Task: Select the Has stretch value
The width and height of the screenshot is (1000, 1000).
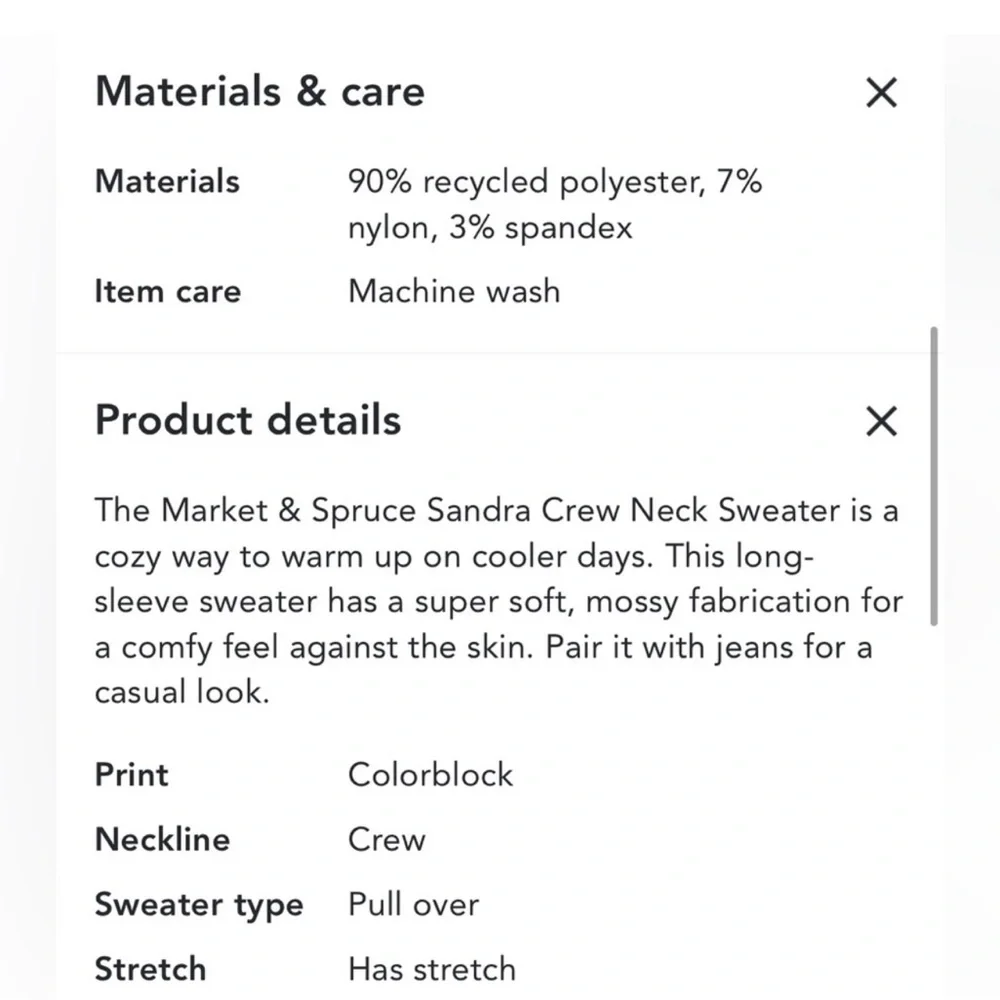Action: [431, 968]
